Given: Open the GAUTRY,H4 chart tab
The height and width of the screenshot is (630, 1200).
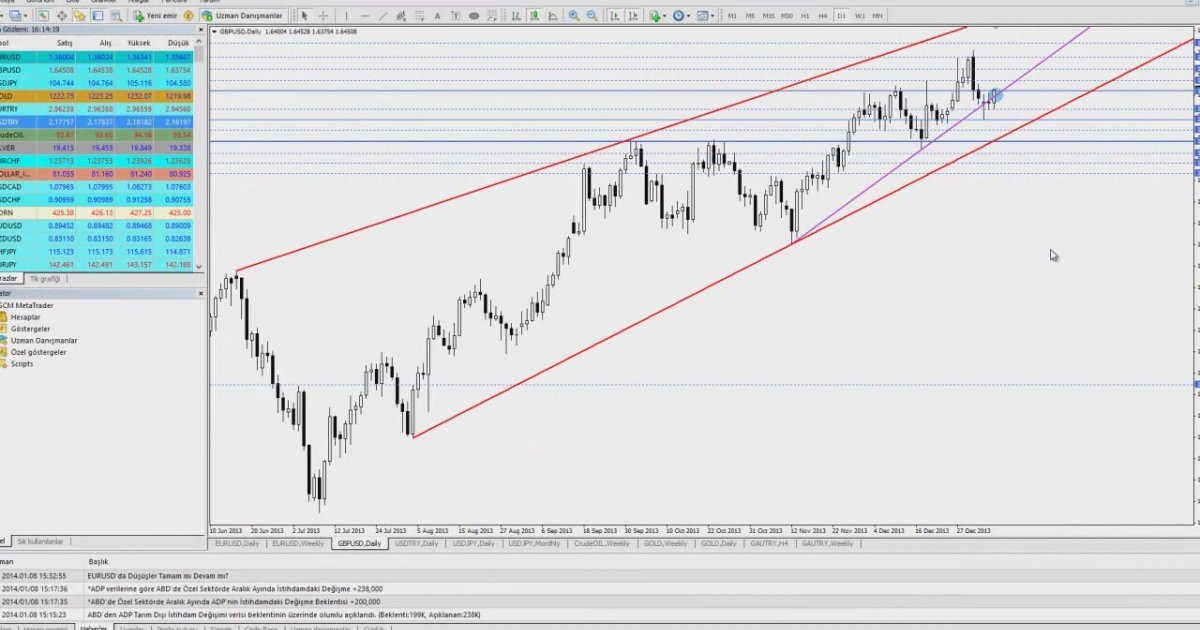Looking at the screenshot, I should [x=771, y=543].
